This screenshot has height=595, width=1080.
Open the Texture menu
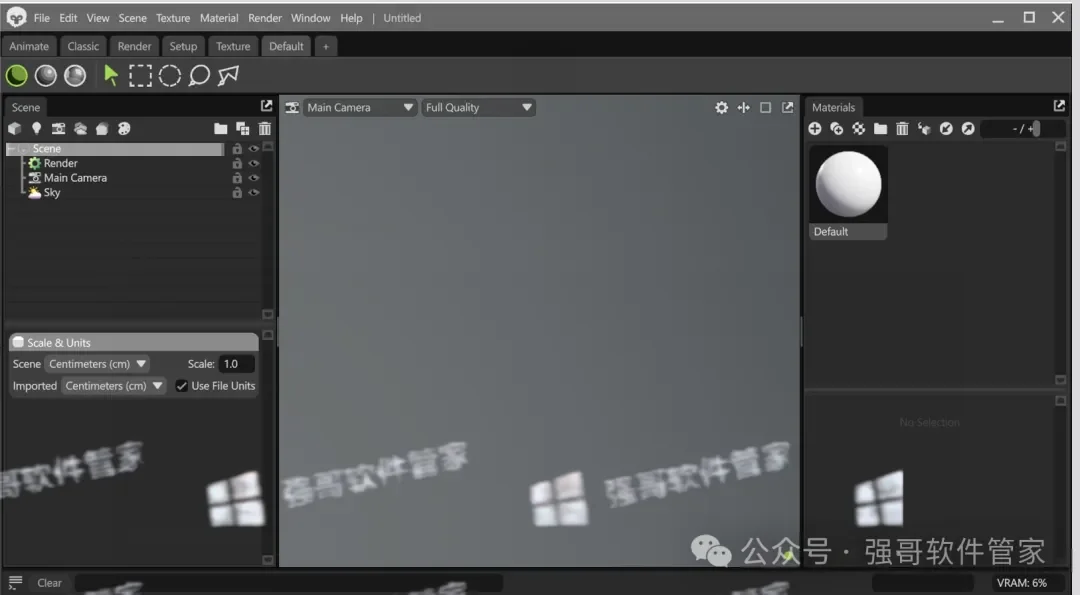coord(173,18)
